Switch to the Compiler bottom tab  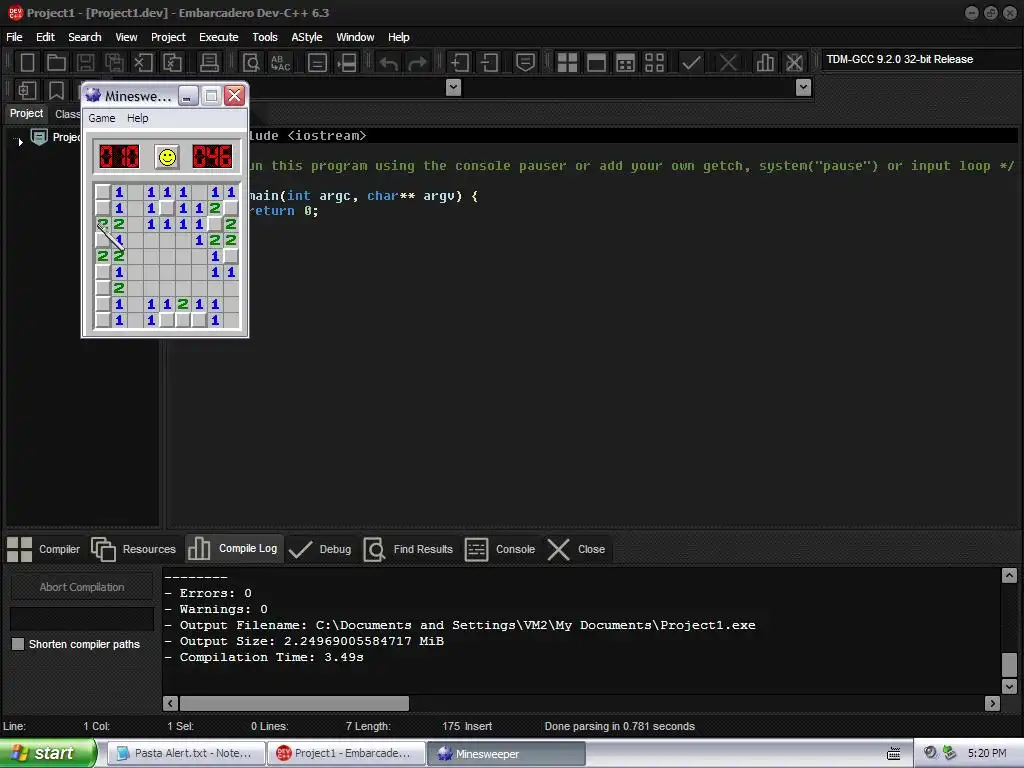coord(44,549)
